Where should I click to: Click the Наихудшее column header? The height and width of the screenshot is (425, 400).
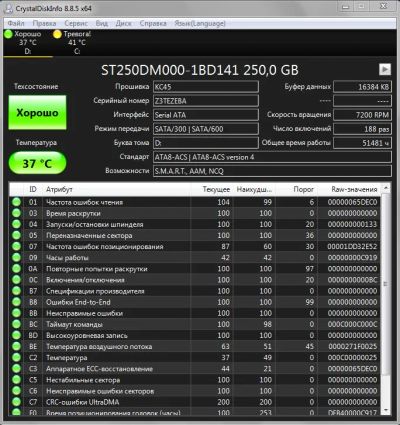254,189
